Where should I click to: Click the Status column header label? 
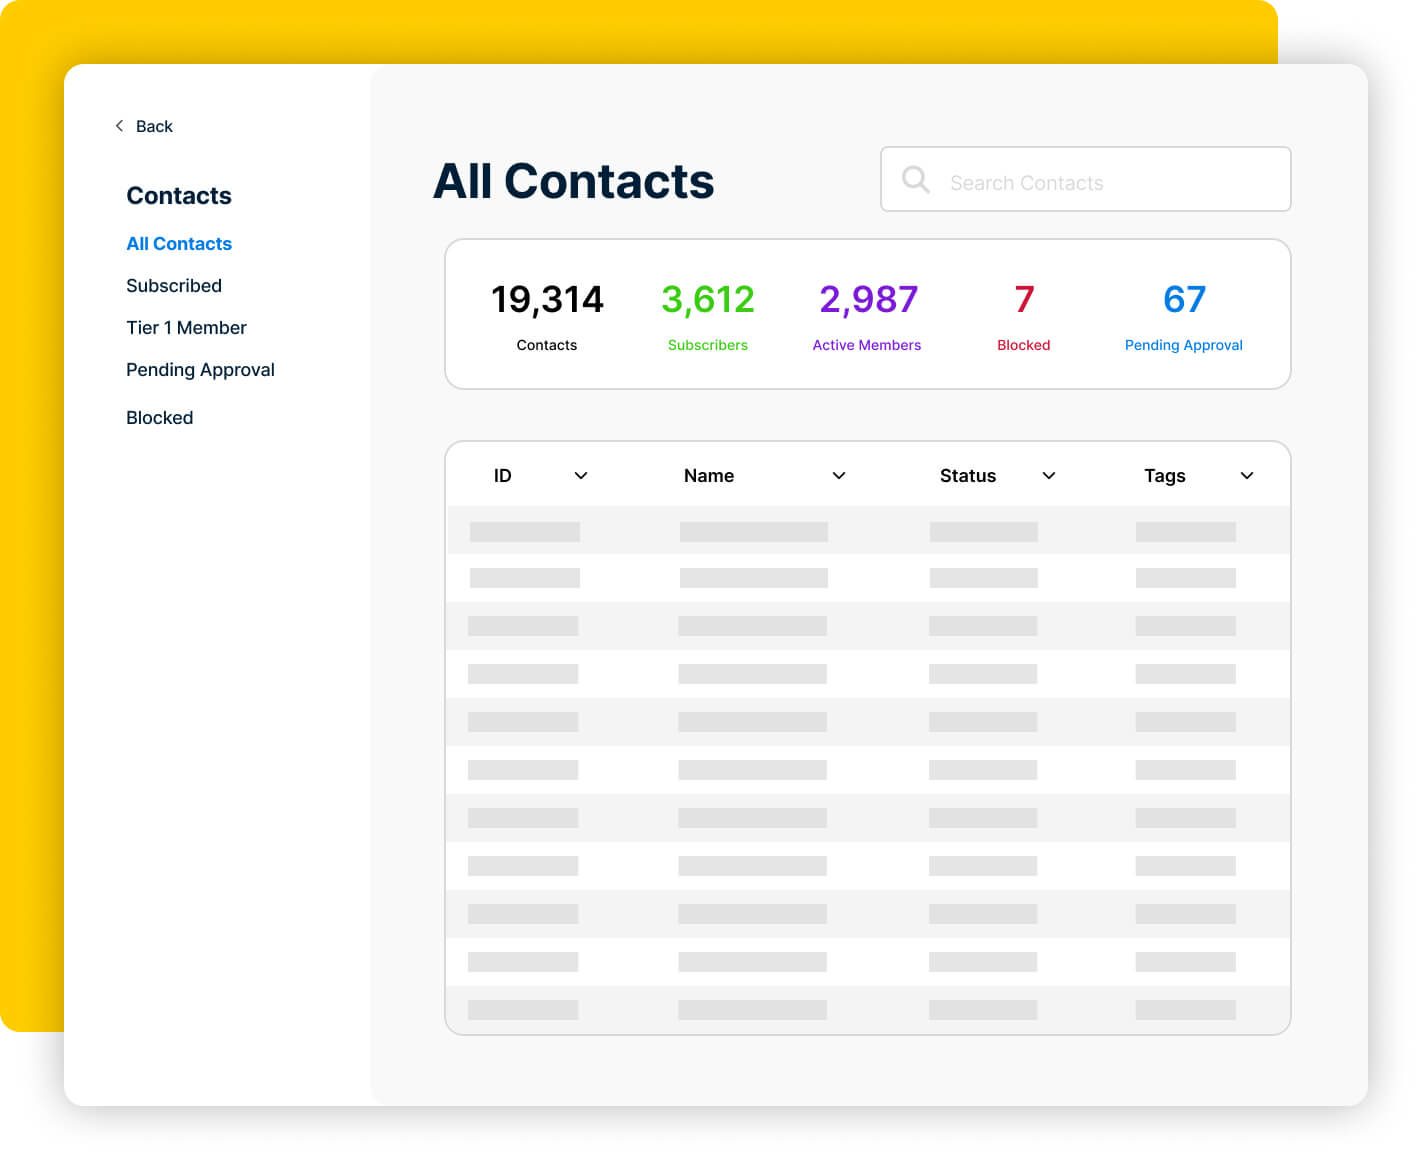968,476
